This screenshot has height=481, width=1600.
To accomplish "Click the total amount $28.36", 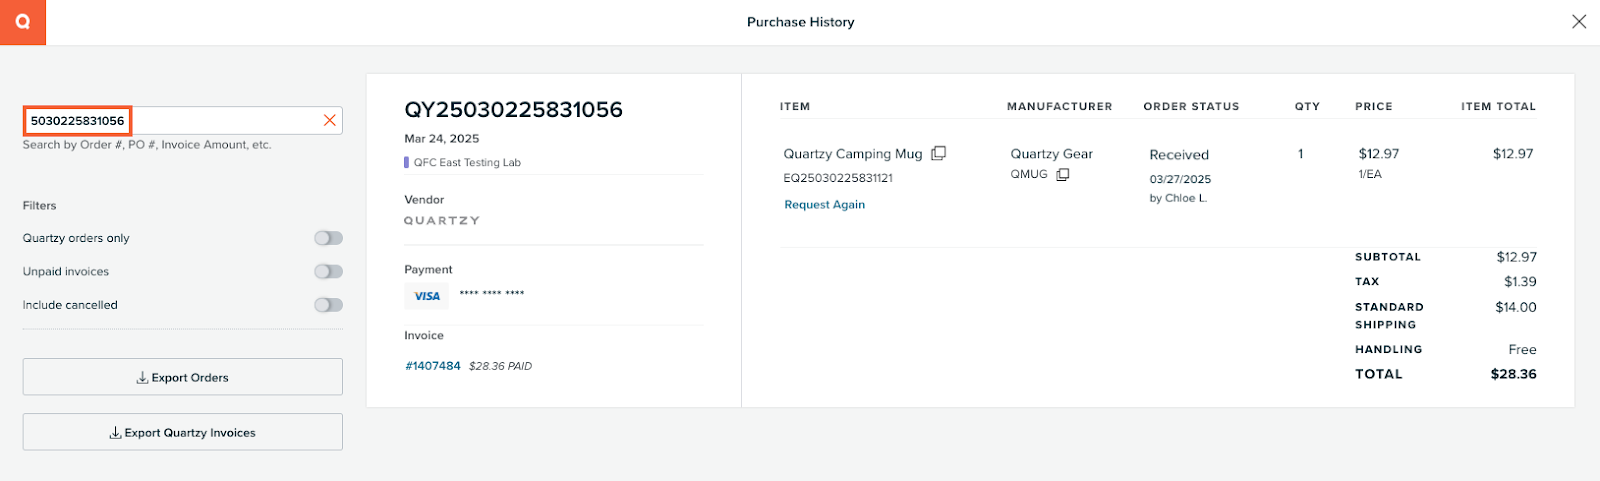I will (x=1513, y=374).
